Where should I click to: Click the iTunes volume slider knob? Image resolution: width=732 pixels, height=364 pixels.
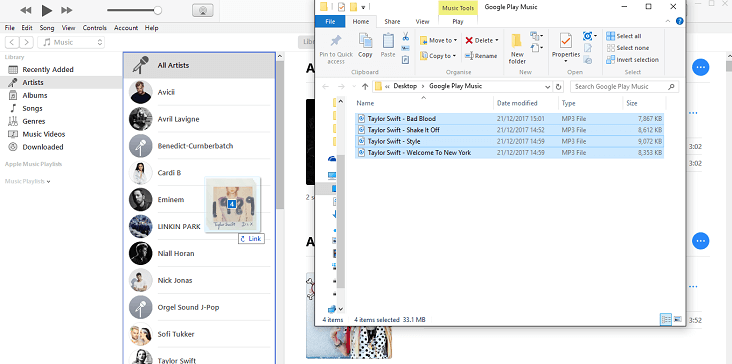pyautogui.click(x=158, y=10)
